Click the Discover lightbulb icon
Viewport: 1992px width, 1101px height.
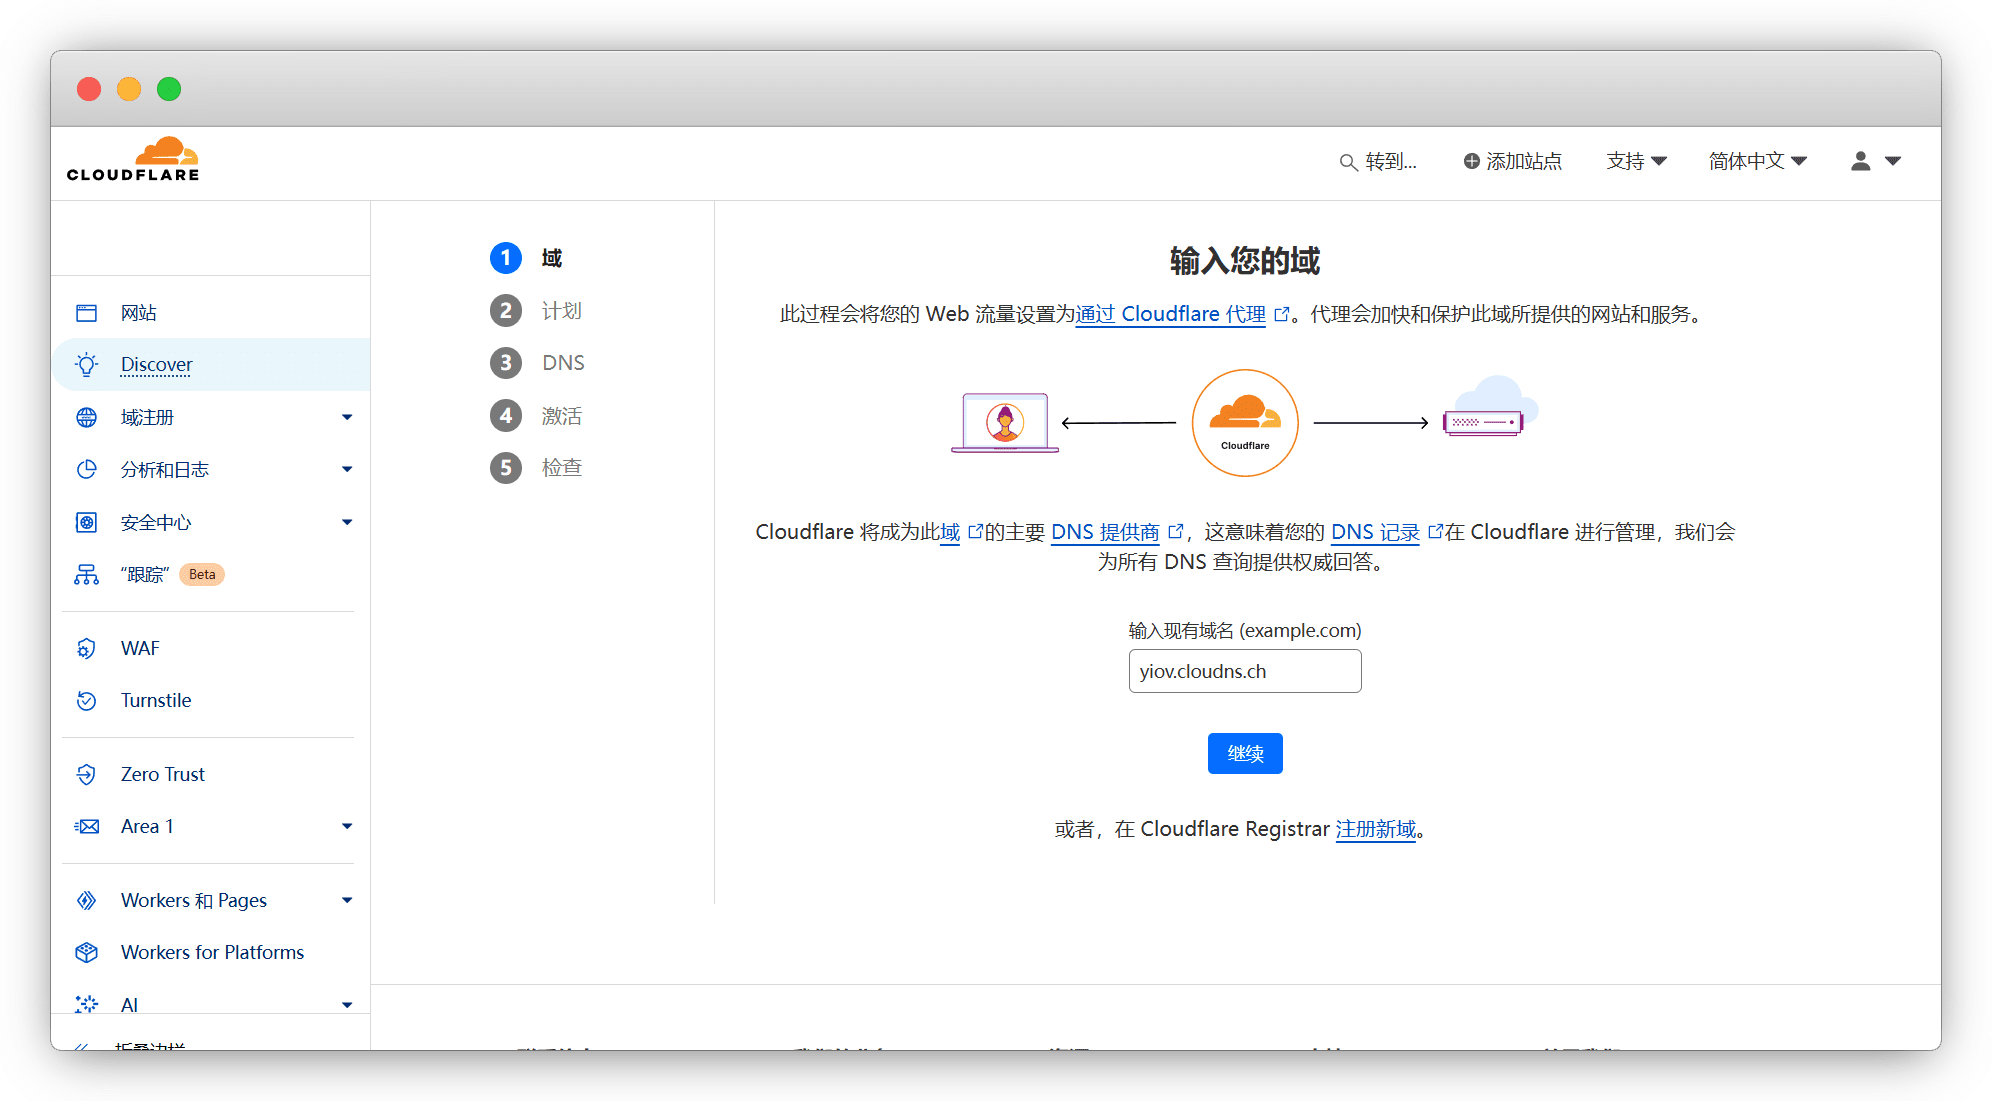tap(87, 365)
